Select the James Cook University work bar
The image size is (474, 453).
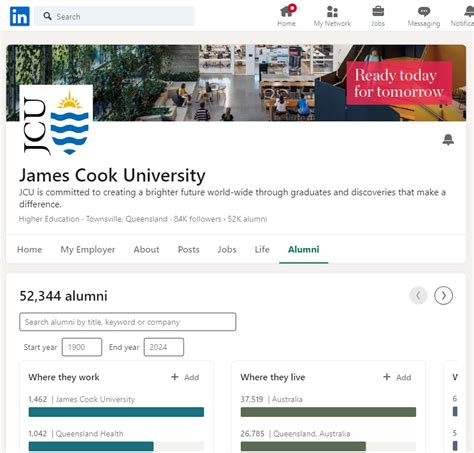(x=116, y=412)
